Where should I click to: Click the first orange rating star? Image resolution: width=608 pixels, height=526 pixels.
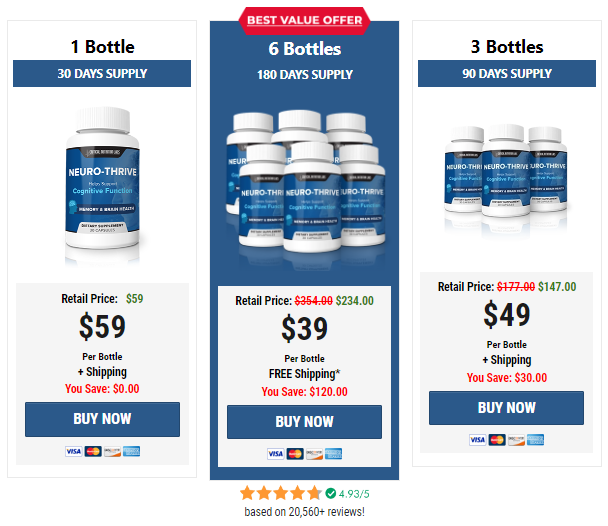[247, 493]
